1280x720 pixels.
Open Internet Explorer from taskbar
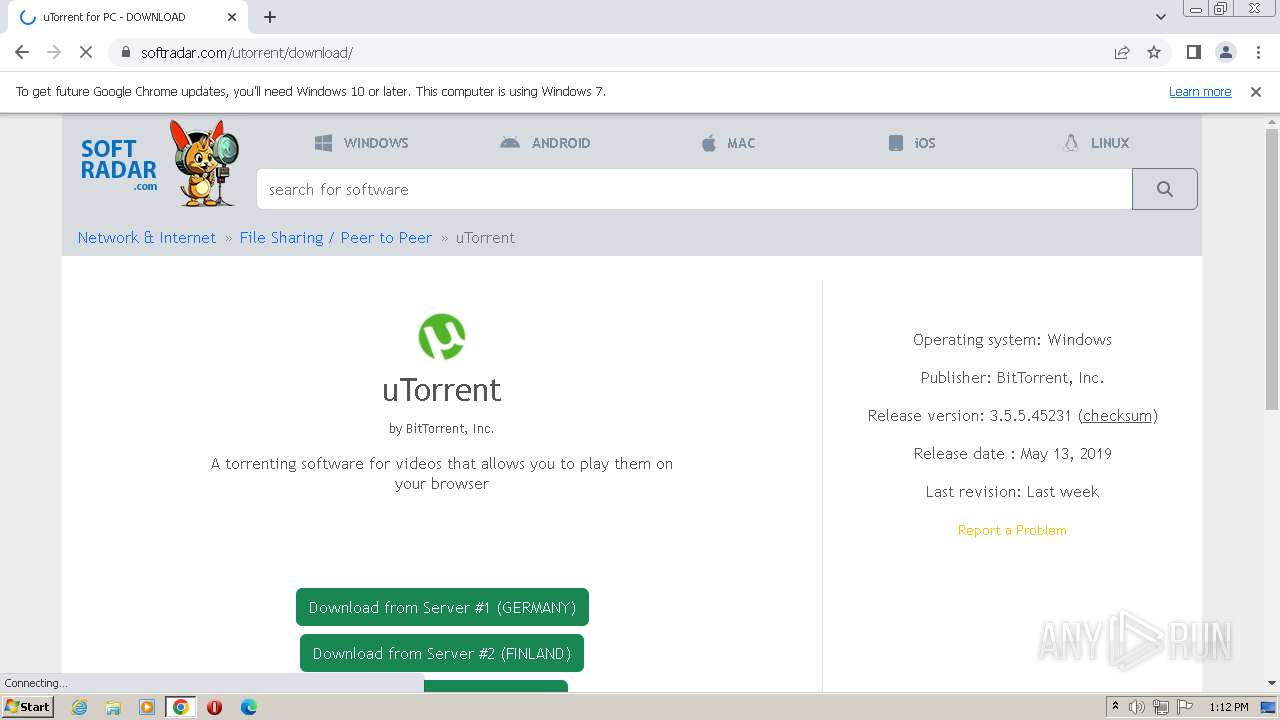click(x=79, y=707)
